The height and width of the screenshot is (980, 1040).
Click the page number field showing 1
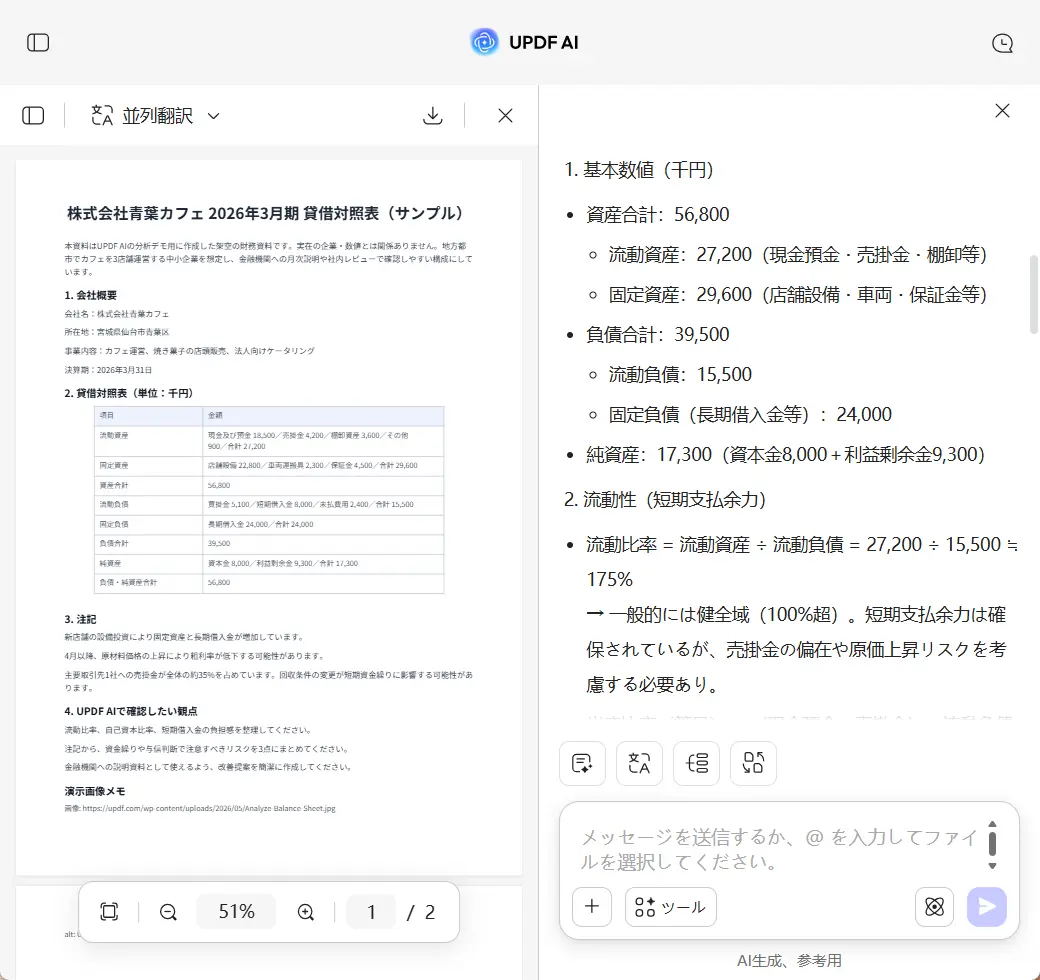coord(371,912)
